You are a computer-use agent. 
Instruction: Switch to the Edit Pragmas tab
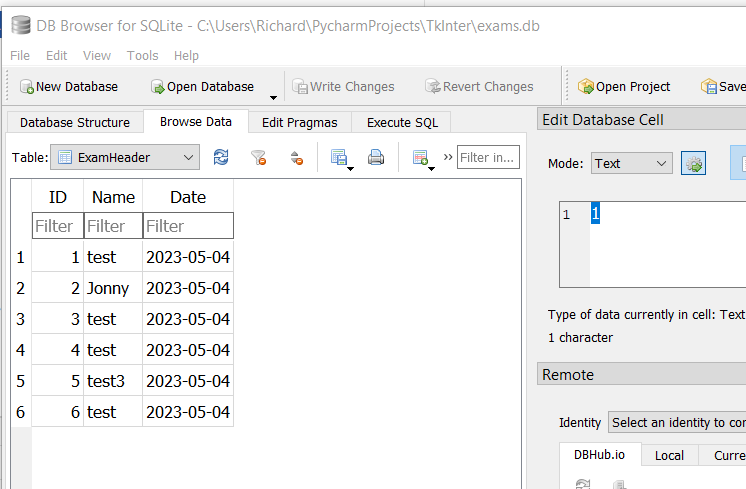coord(300,122)
